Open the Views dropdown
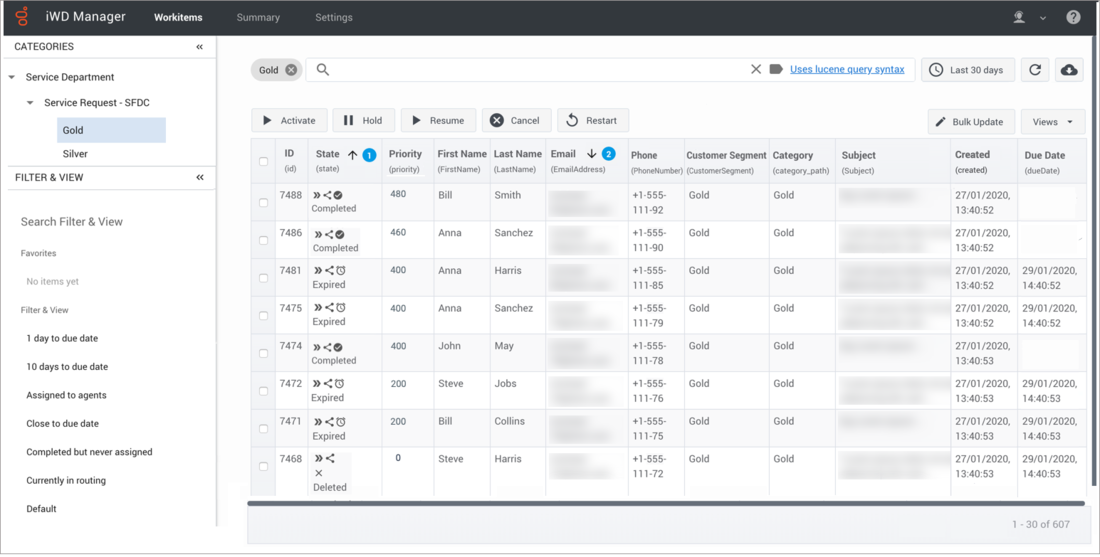Viewport: 1100px width, 557px height. [x=1052, y=122]
